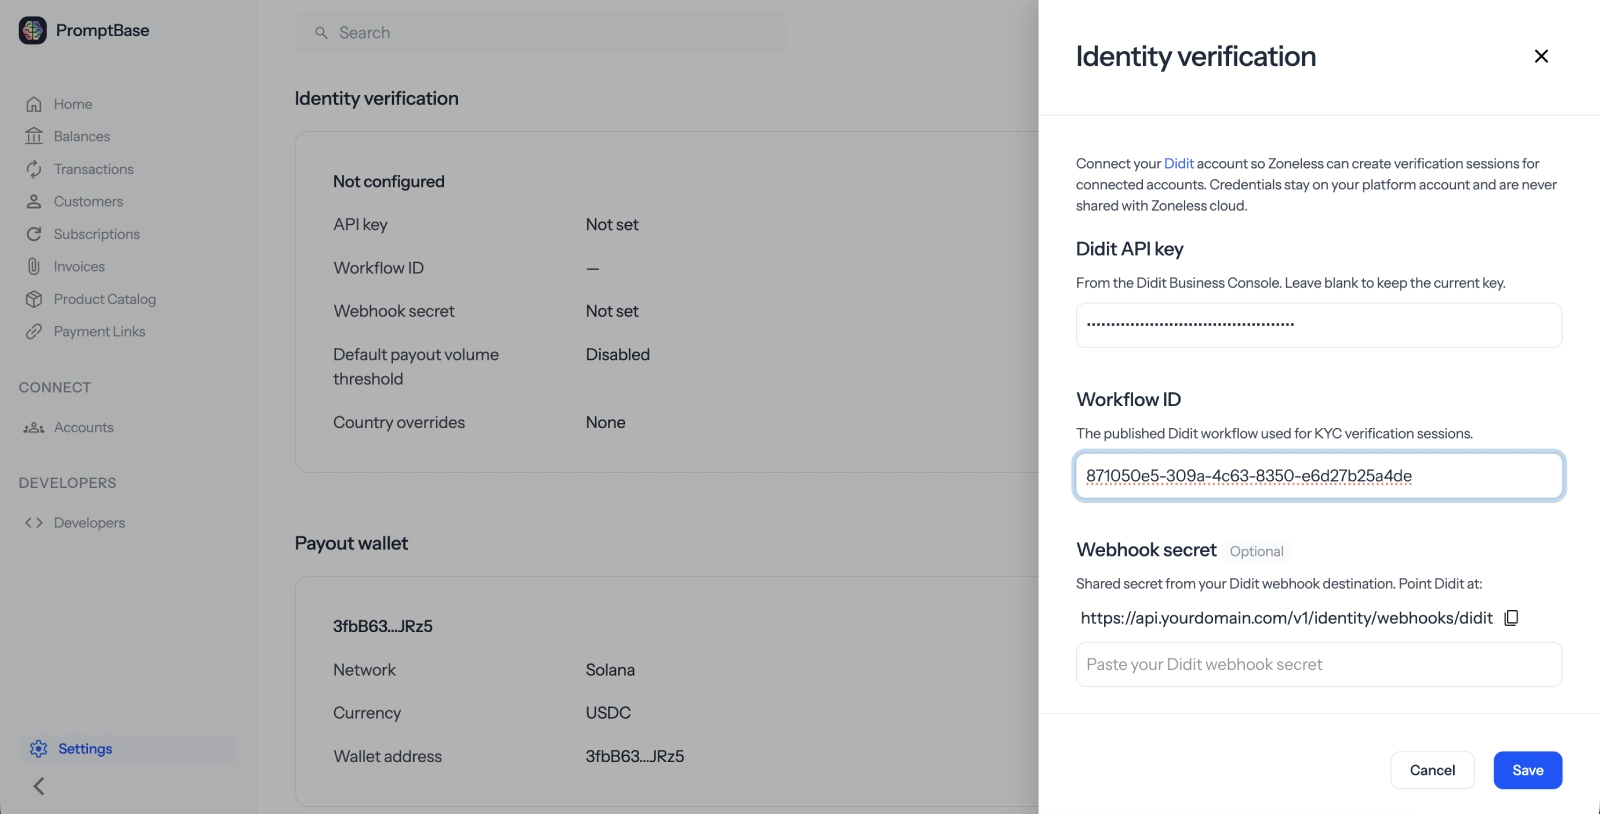Go to Transactions
The height and width of the screenshot is (814, 1600).
[x=94, y=169]
